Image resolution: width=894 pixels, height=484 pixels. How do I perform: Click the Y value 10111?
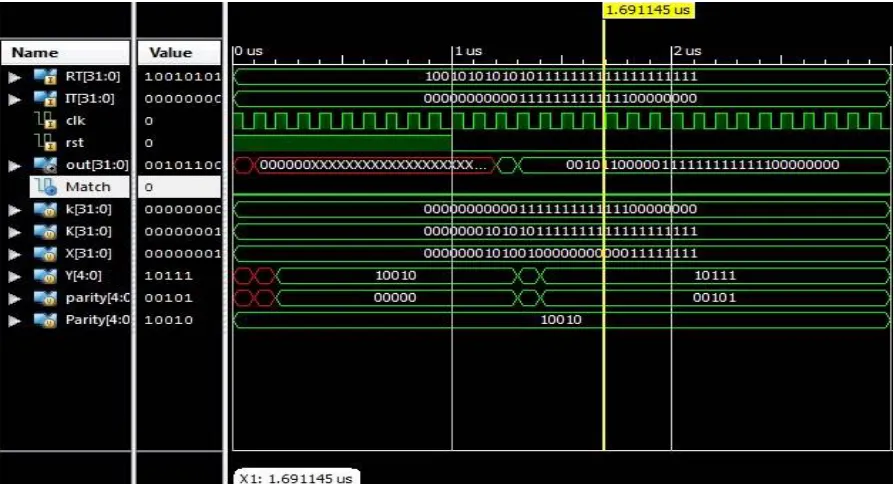coord(169,276)
